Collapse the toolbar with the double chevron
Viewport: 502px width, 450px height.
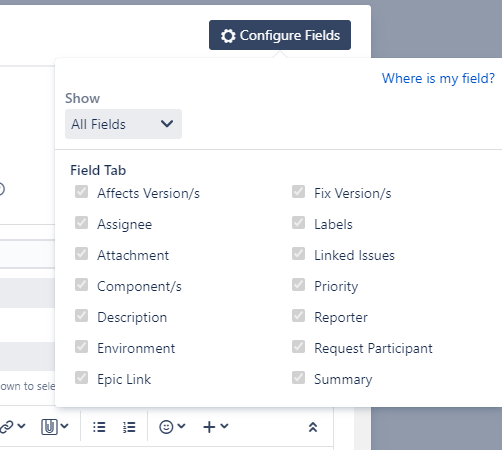(x=313, y=427)
